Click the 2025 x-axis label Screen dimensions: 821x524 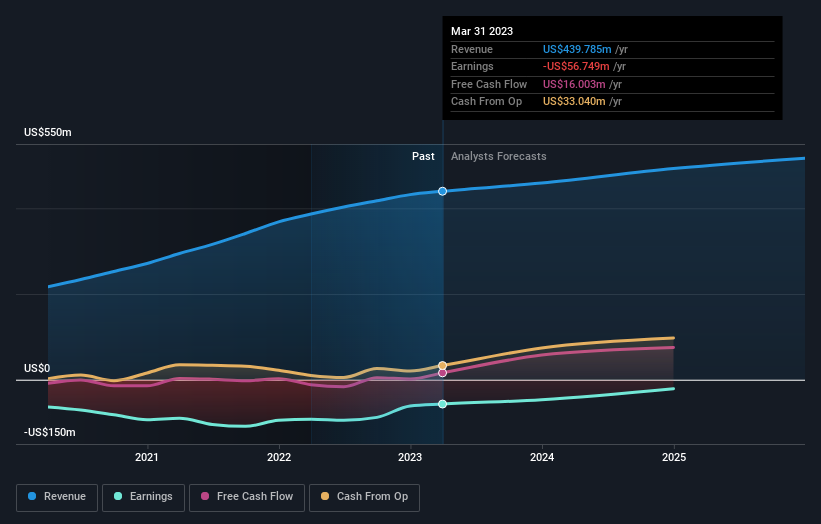(x=674, y=458)
